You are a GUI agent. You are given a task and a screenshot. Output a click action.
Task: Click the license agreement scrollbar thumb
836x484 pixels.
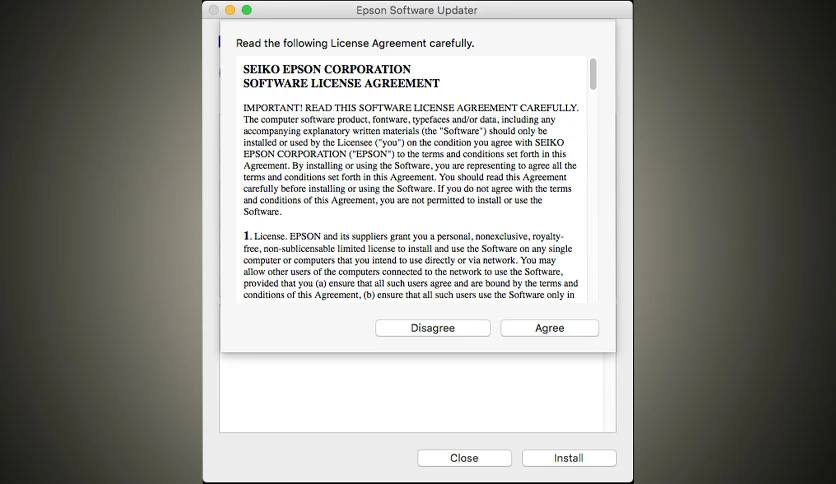point(593,74)
